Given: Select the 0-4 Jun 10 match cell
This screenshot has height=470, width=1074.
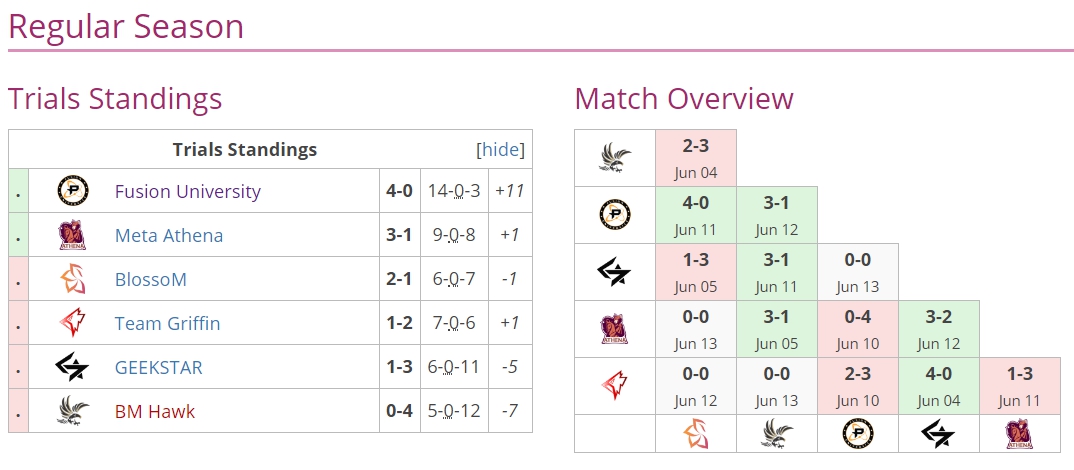Looking at the screenshot, I should click(858, 329).
